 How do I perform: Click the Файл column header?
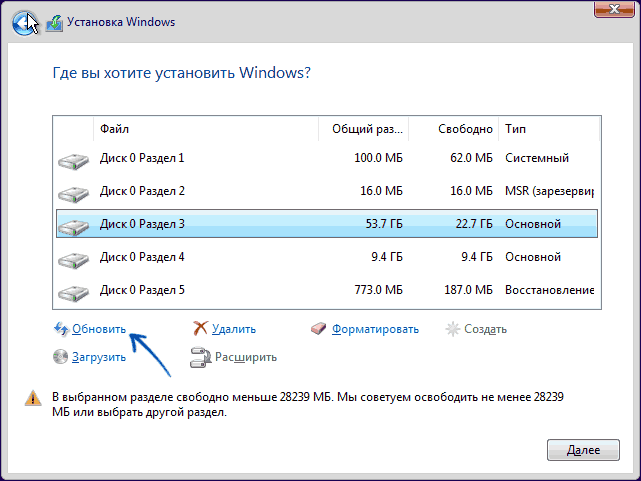click(x=206, y=129)
